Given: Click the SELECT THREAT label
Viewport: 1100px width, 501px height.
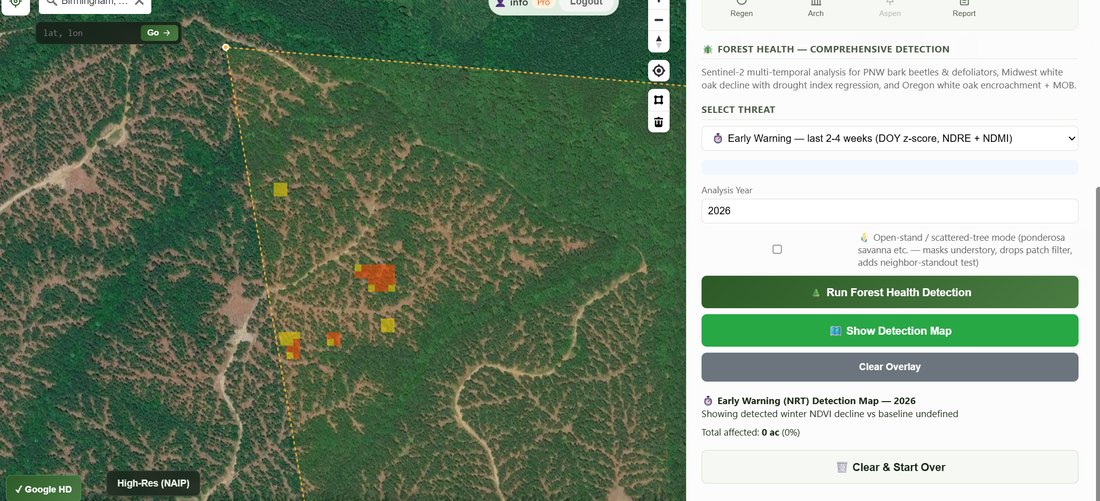Looking at the screenshot, I should tap(738, 109).
